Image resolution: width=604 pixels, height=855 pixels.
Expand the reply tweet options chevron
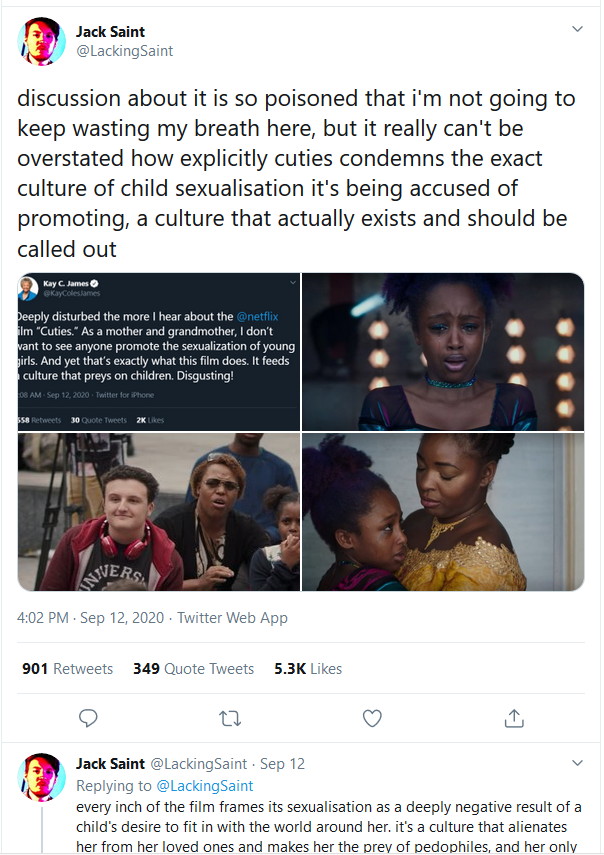(577, 763)
